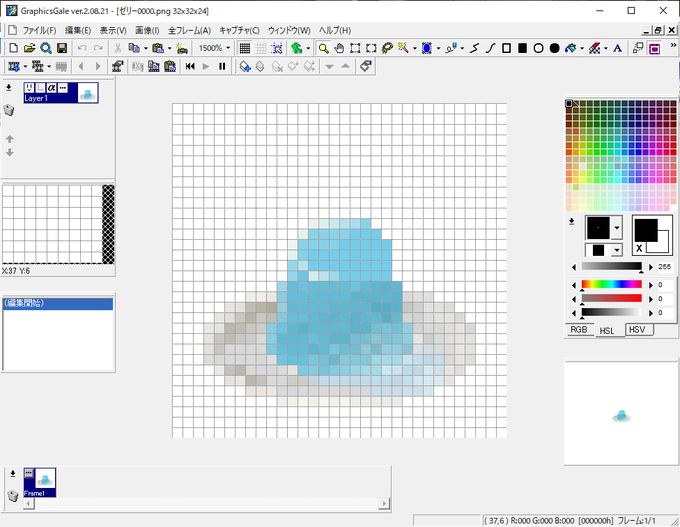Expand the Pen tool options arrow
This screenshot has width=680, height=527.
click(462, 48)
